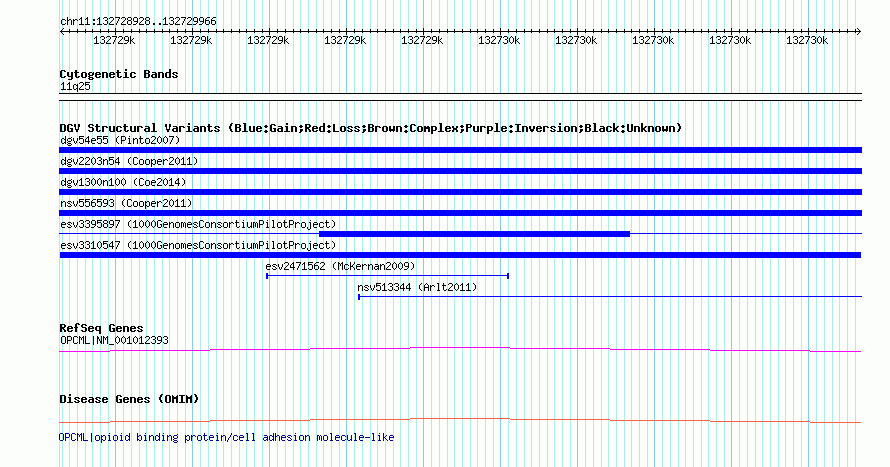
Task: Click the RefSeq Genes track heading
Action: point(101,328)
